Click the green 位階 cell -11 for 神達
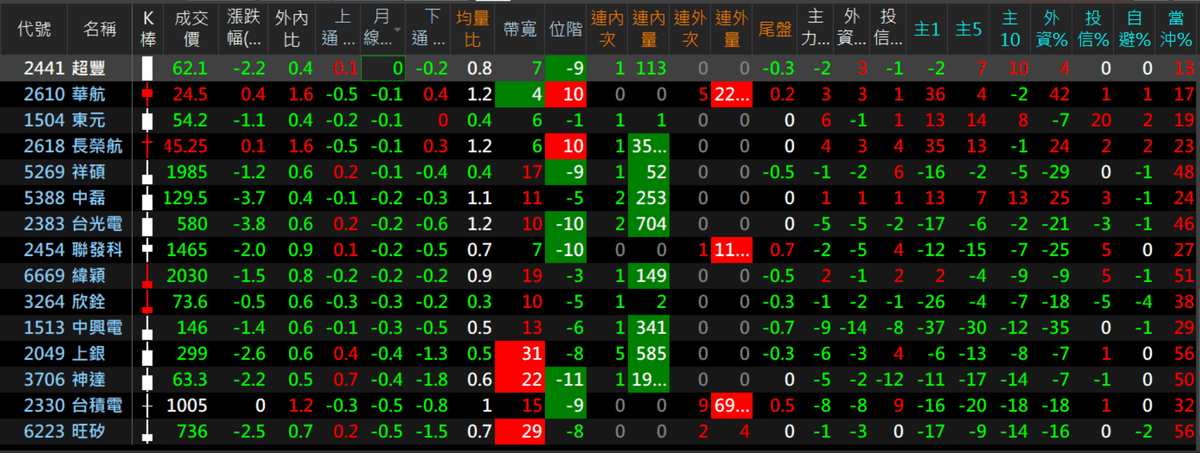The width and height of the screenshot is (1200, 453). (x=566, y=379)
